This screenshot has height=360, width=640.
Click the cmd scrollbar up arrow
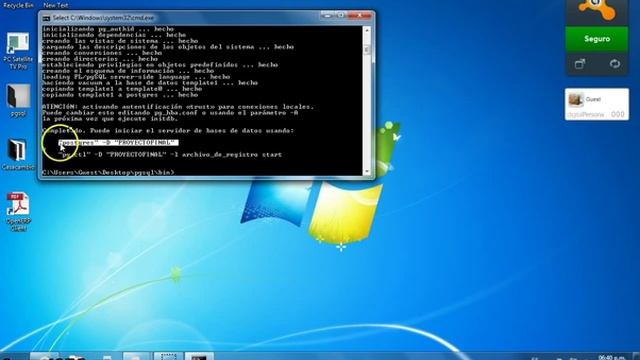pyautogui.click(x=367, y=30)
